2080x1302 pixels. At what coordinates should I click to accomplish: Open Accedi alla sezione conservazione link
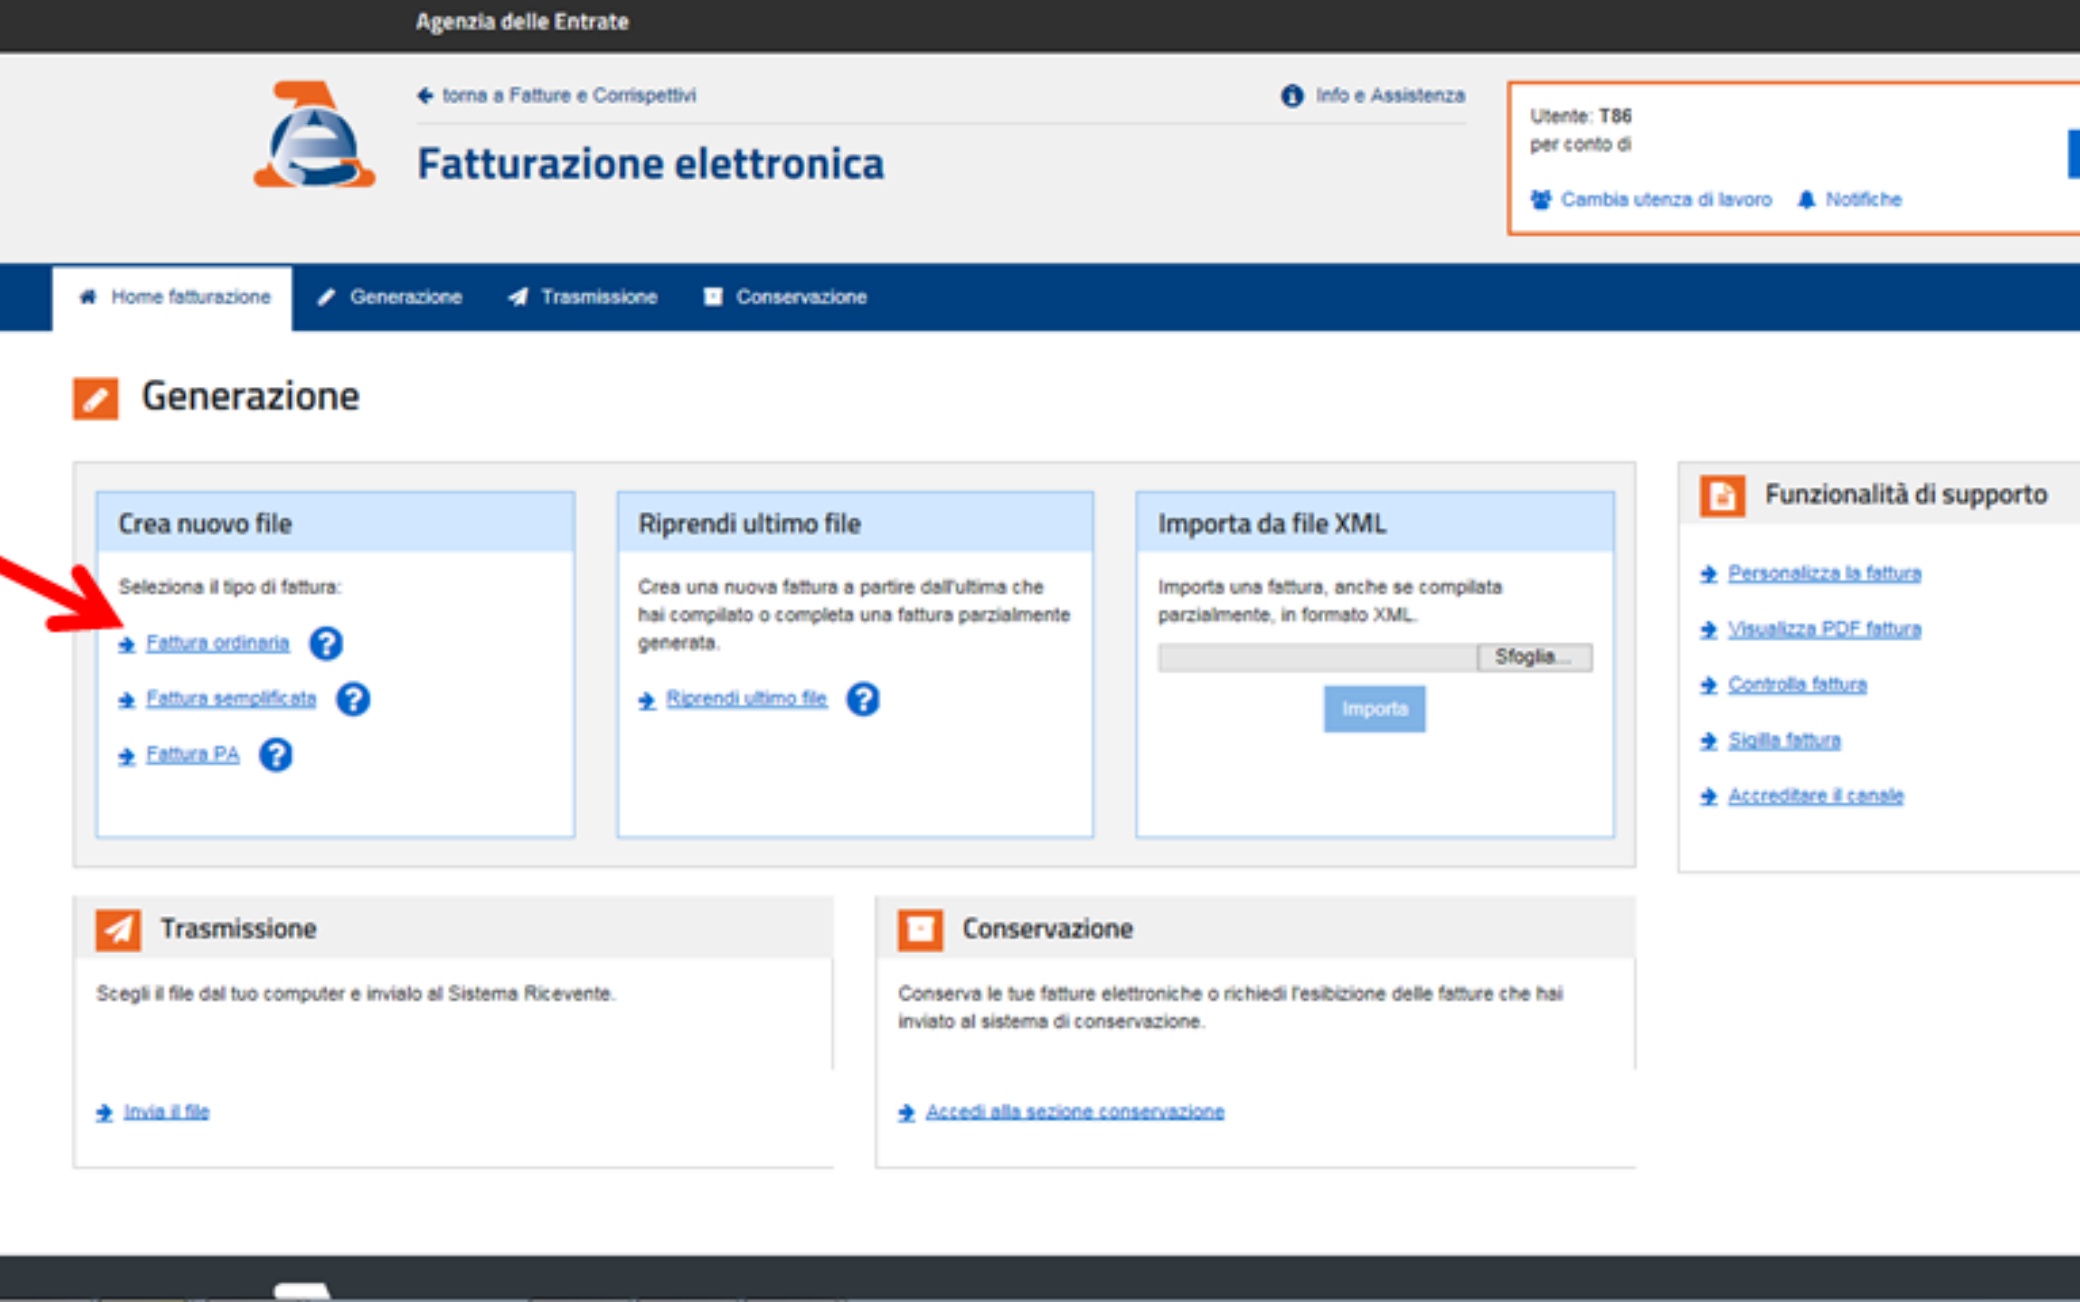[1075, 1112]
